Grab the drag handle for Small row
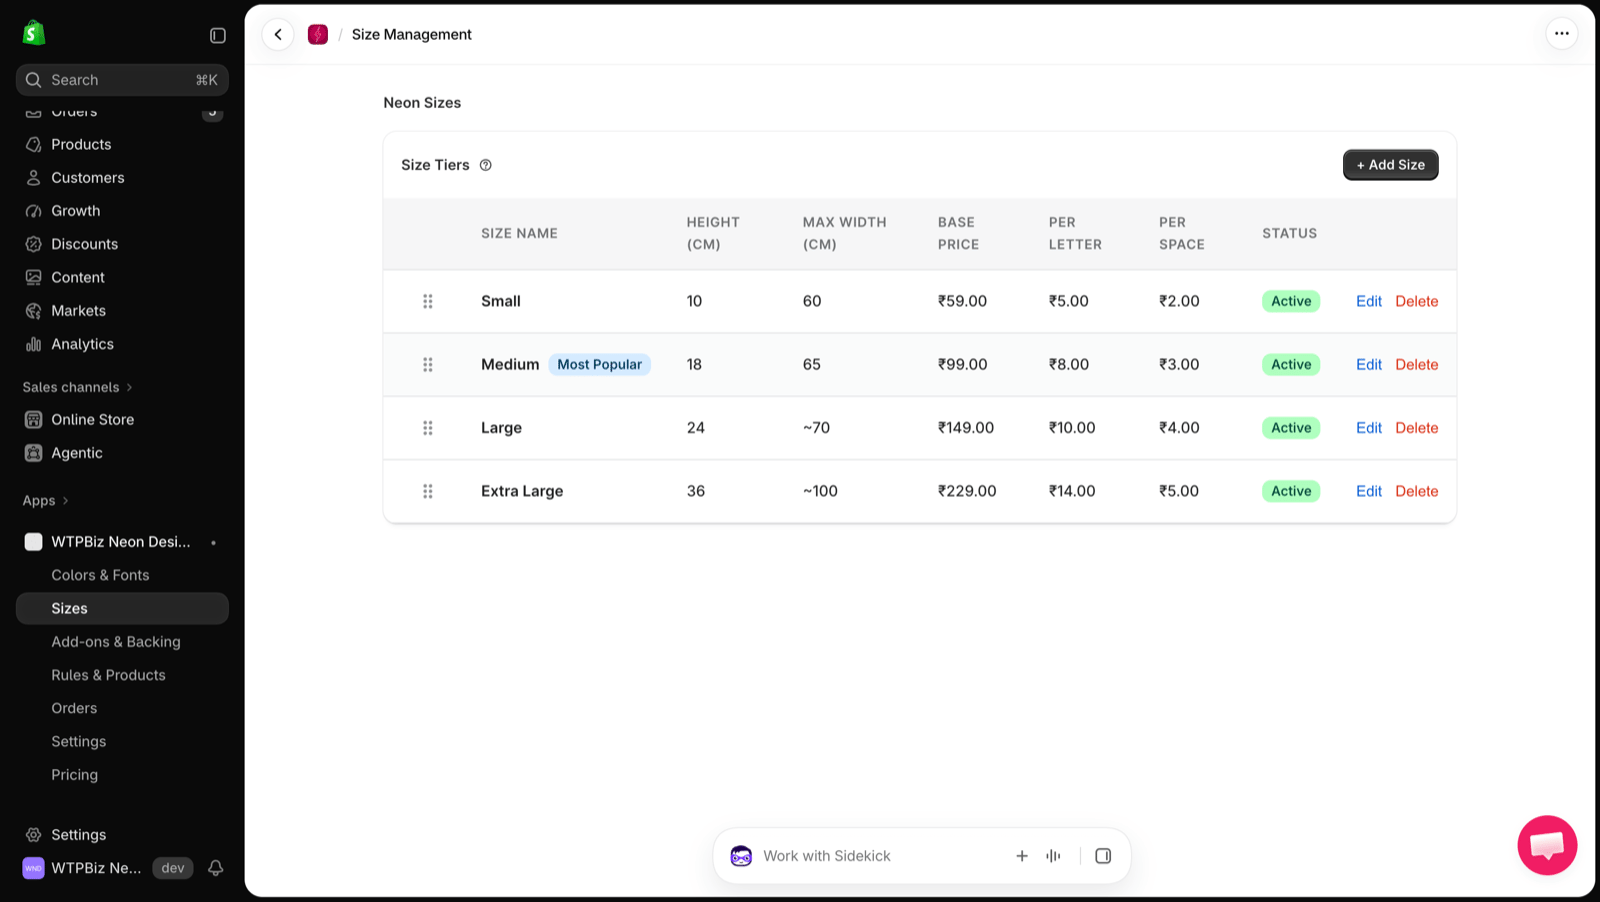The image size is (1600, 902). [x=428, y=301]
